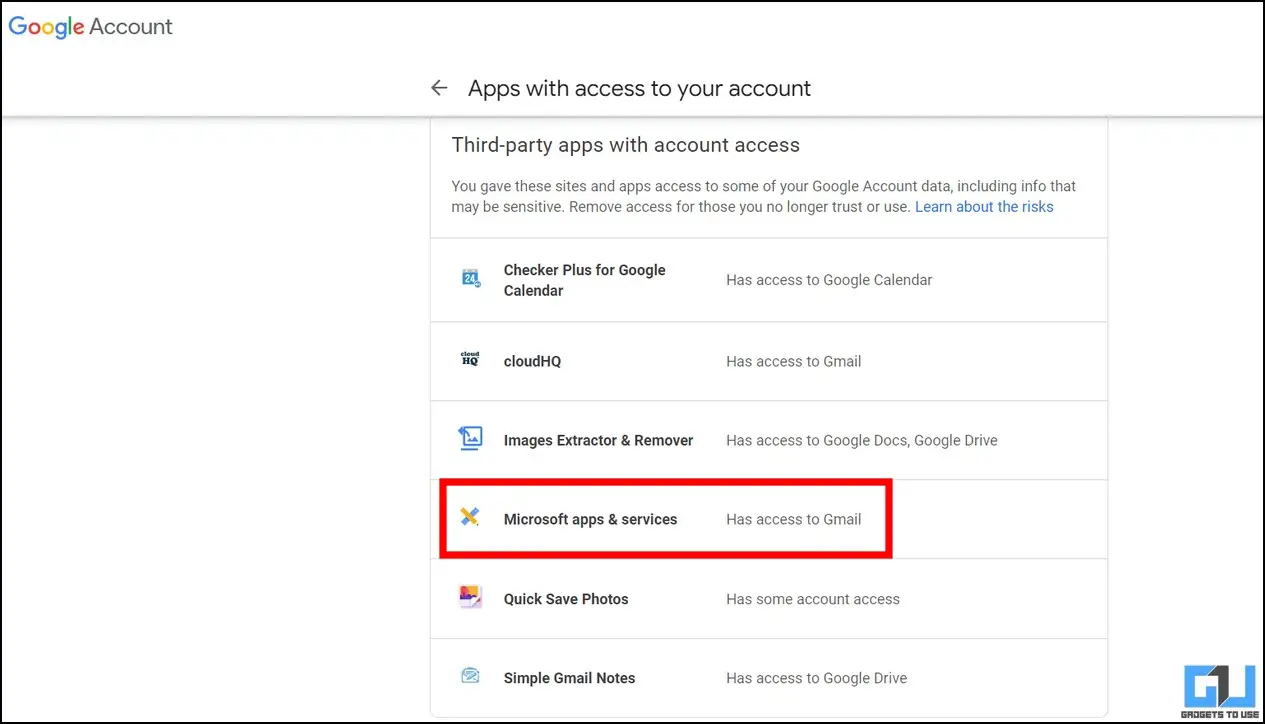Image resolution: width=1265 pixels, height=724 pixels.
Task: Click the back arrow next to the page title
Action: [x=439, y=88]
